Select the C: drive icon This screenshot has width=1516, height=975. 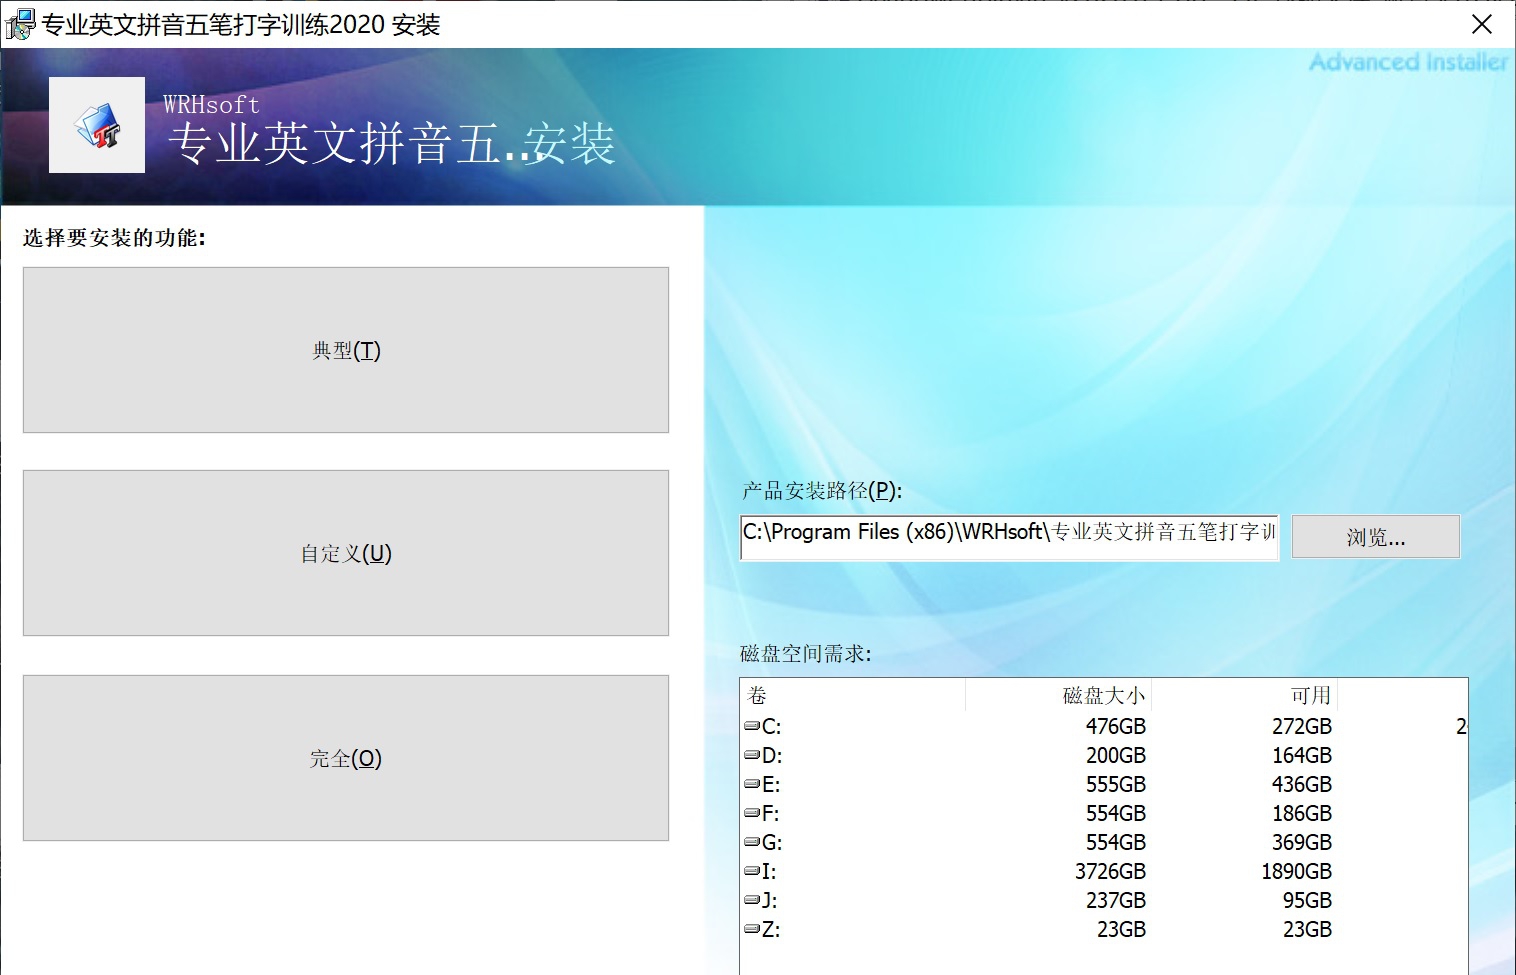pos(750,726)
